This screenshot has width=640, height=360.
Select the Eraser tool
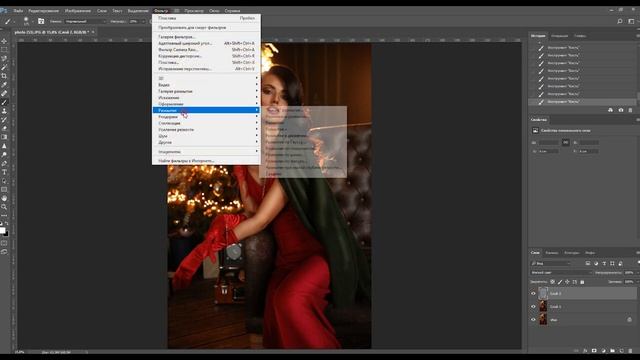click(x=4, y=128)
